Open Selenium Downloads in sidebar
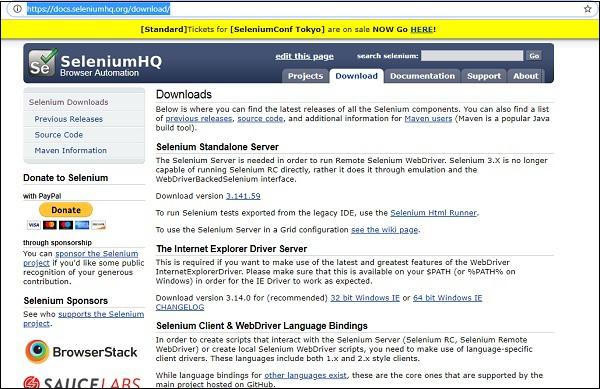This screenshot has height=389, width=600. click(68, 102)
